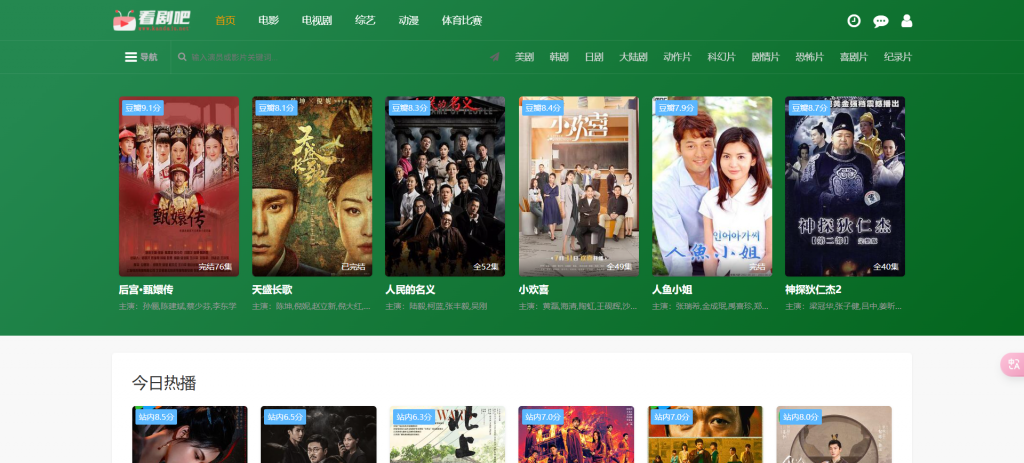Open the 综艺 menu item

365,21
